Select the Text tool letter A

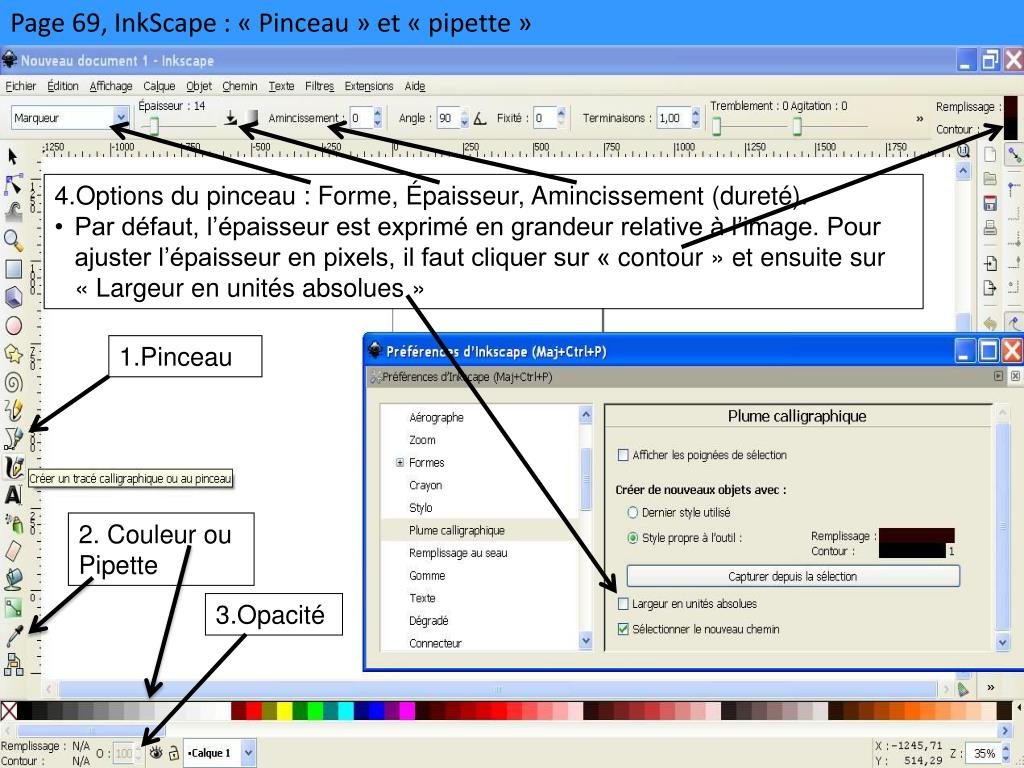point(13,495)
